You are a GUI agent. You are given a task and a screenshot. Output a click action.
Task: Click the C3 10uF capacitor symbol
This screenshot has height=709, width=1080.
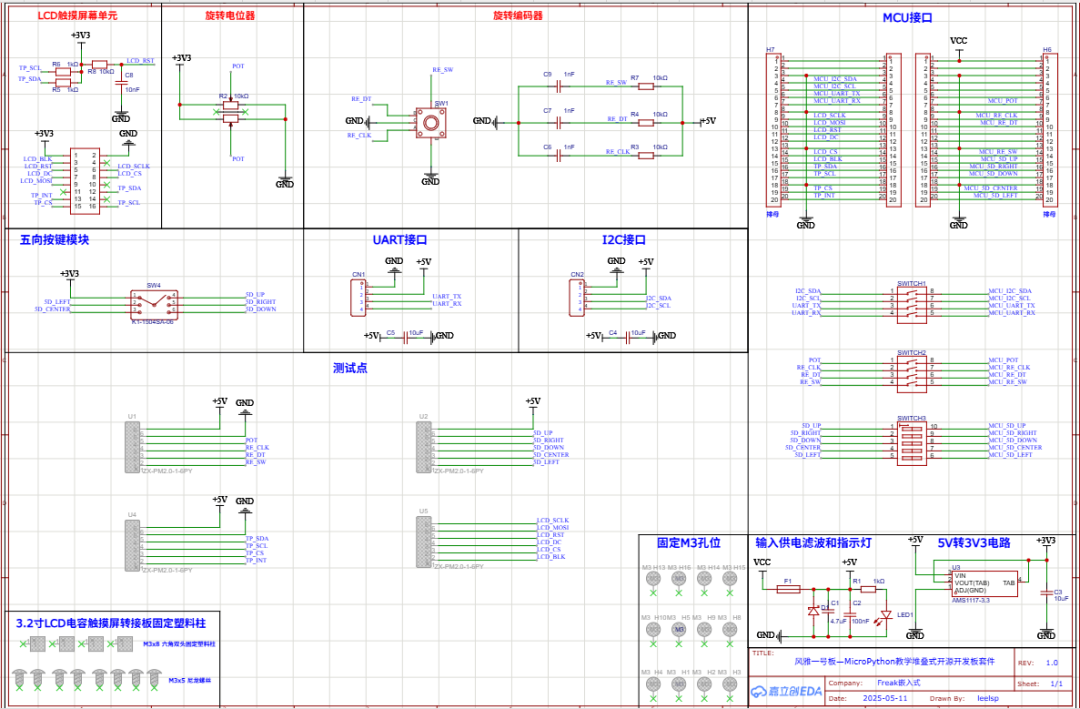1046,593
